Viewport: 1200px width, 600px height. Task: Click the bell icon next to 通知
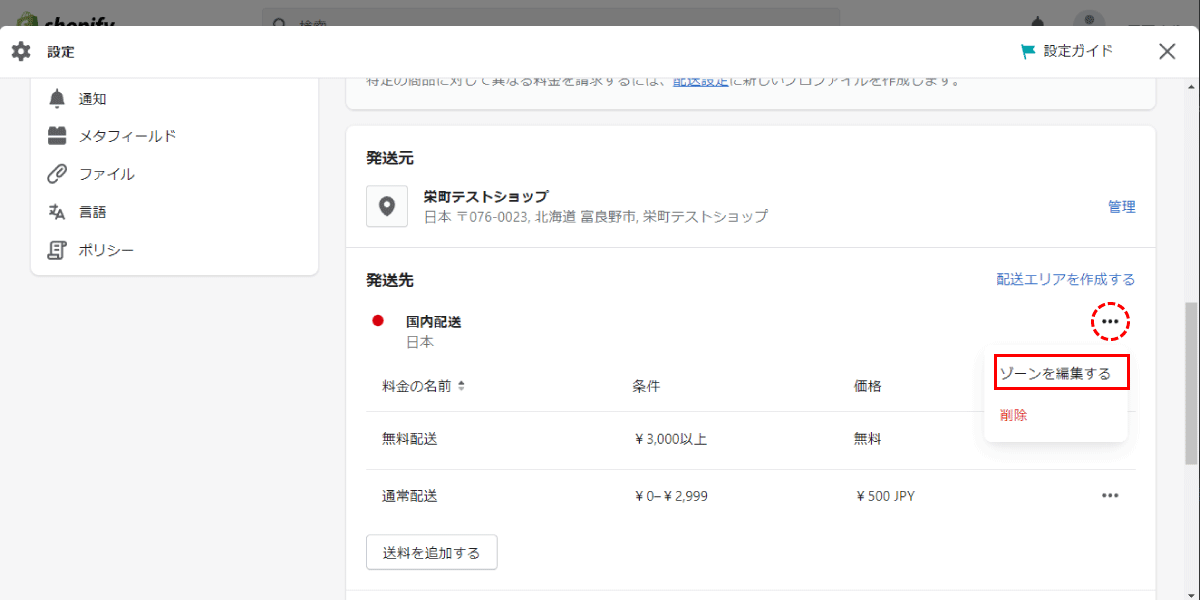pyautogui.click(x=57, y=98)
